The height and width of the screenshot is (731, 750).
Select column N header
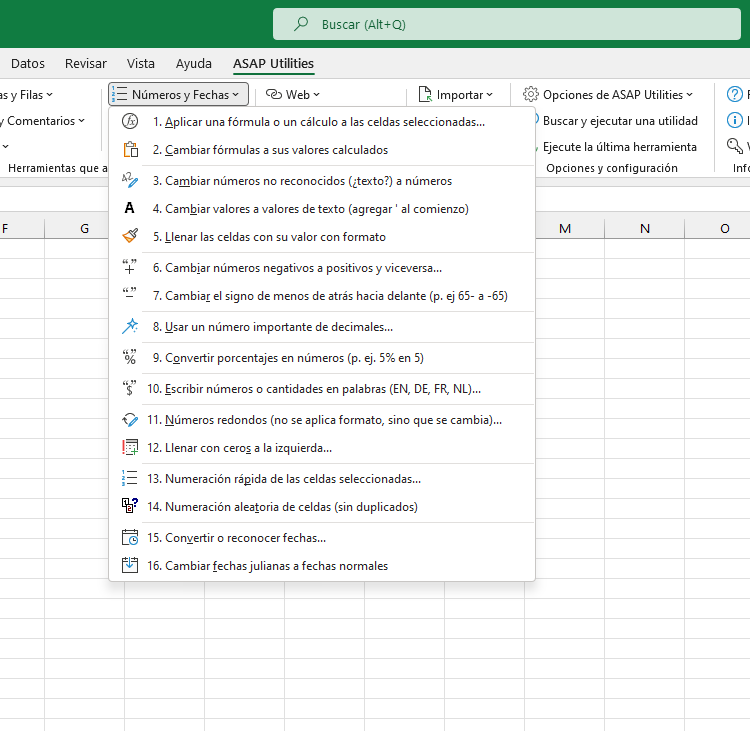pyautogui.click(x=645, y=228)
